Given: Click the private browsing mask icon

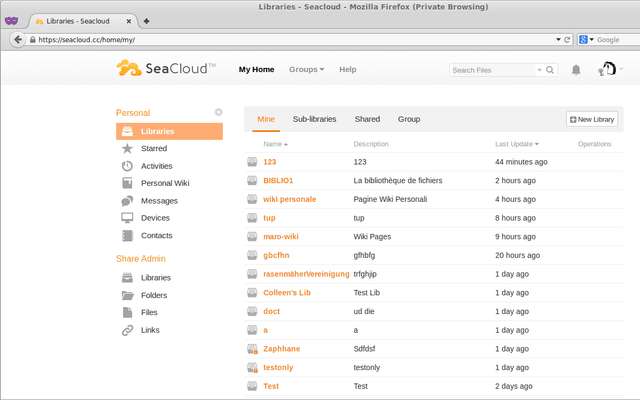Looking at the screenshot, I should 11,20.
